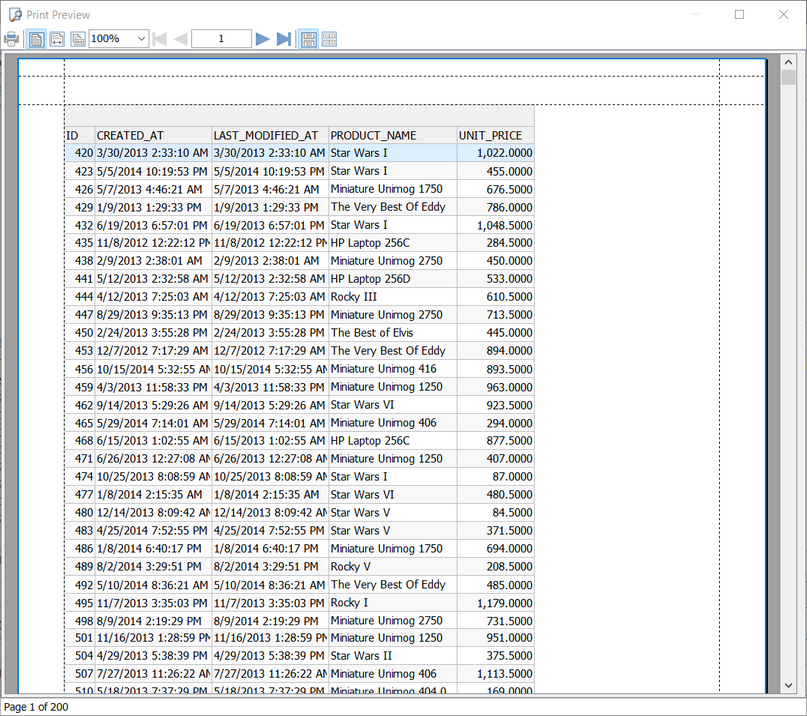The height and width of the screenshot is (716, 807).
Task: Click the vertical scrollbar down arrow
Action: pos(788,684)
